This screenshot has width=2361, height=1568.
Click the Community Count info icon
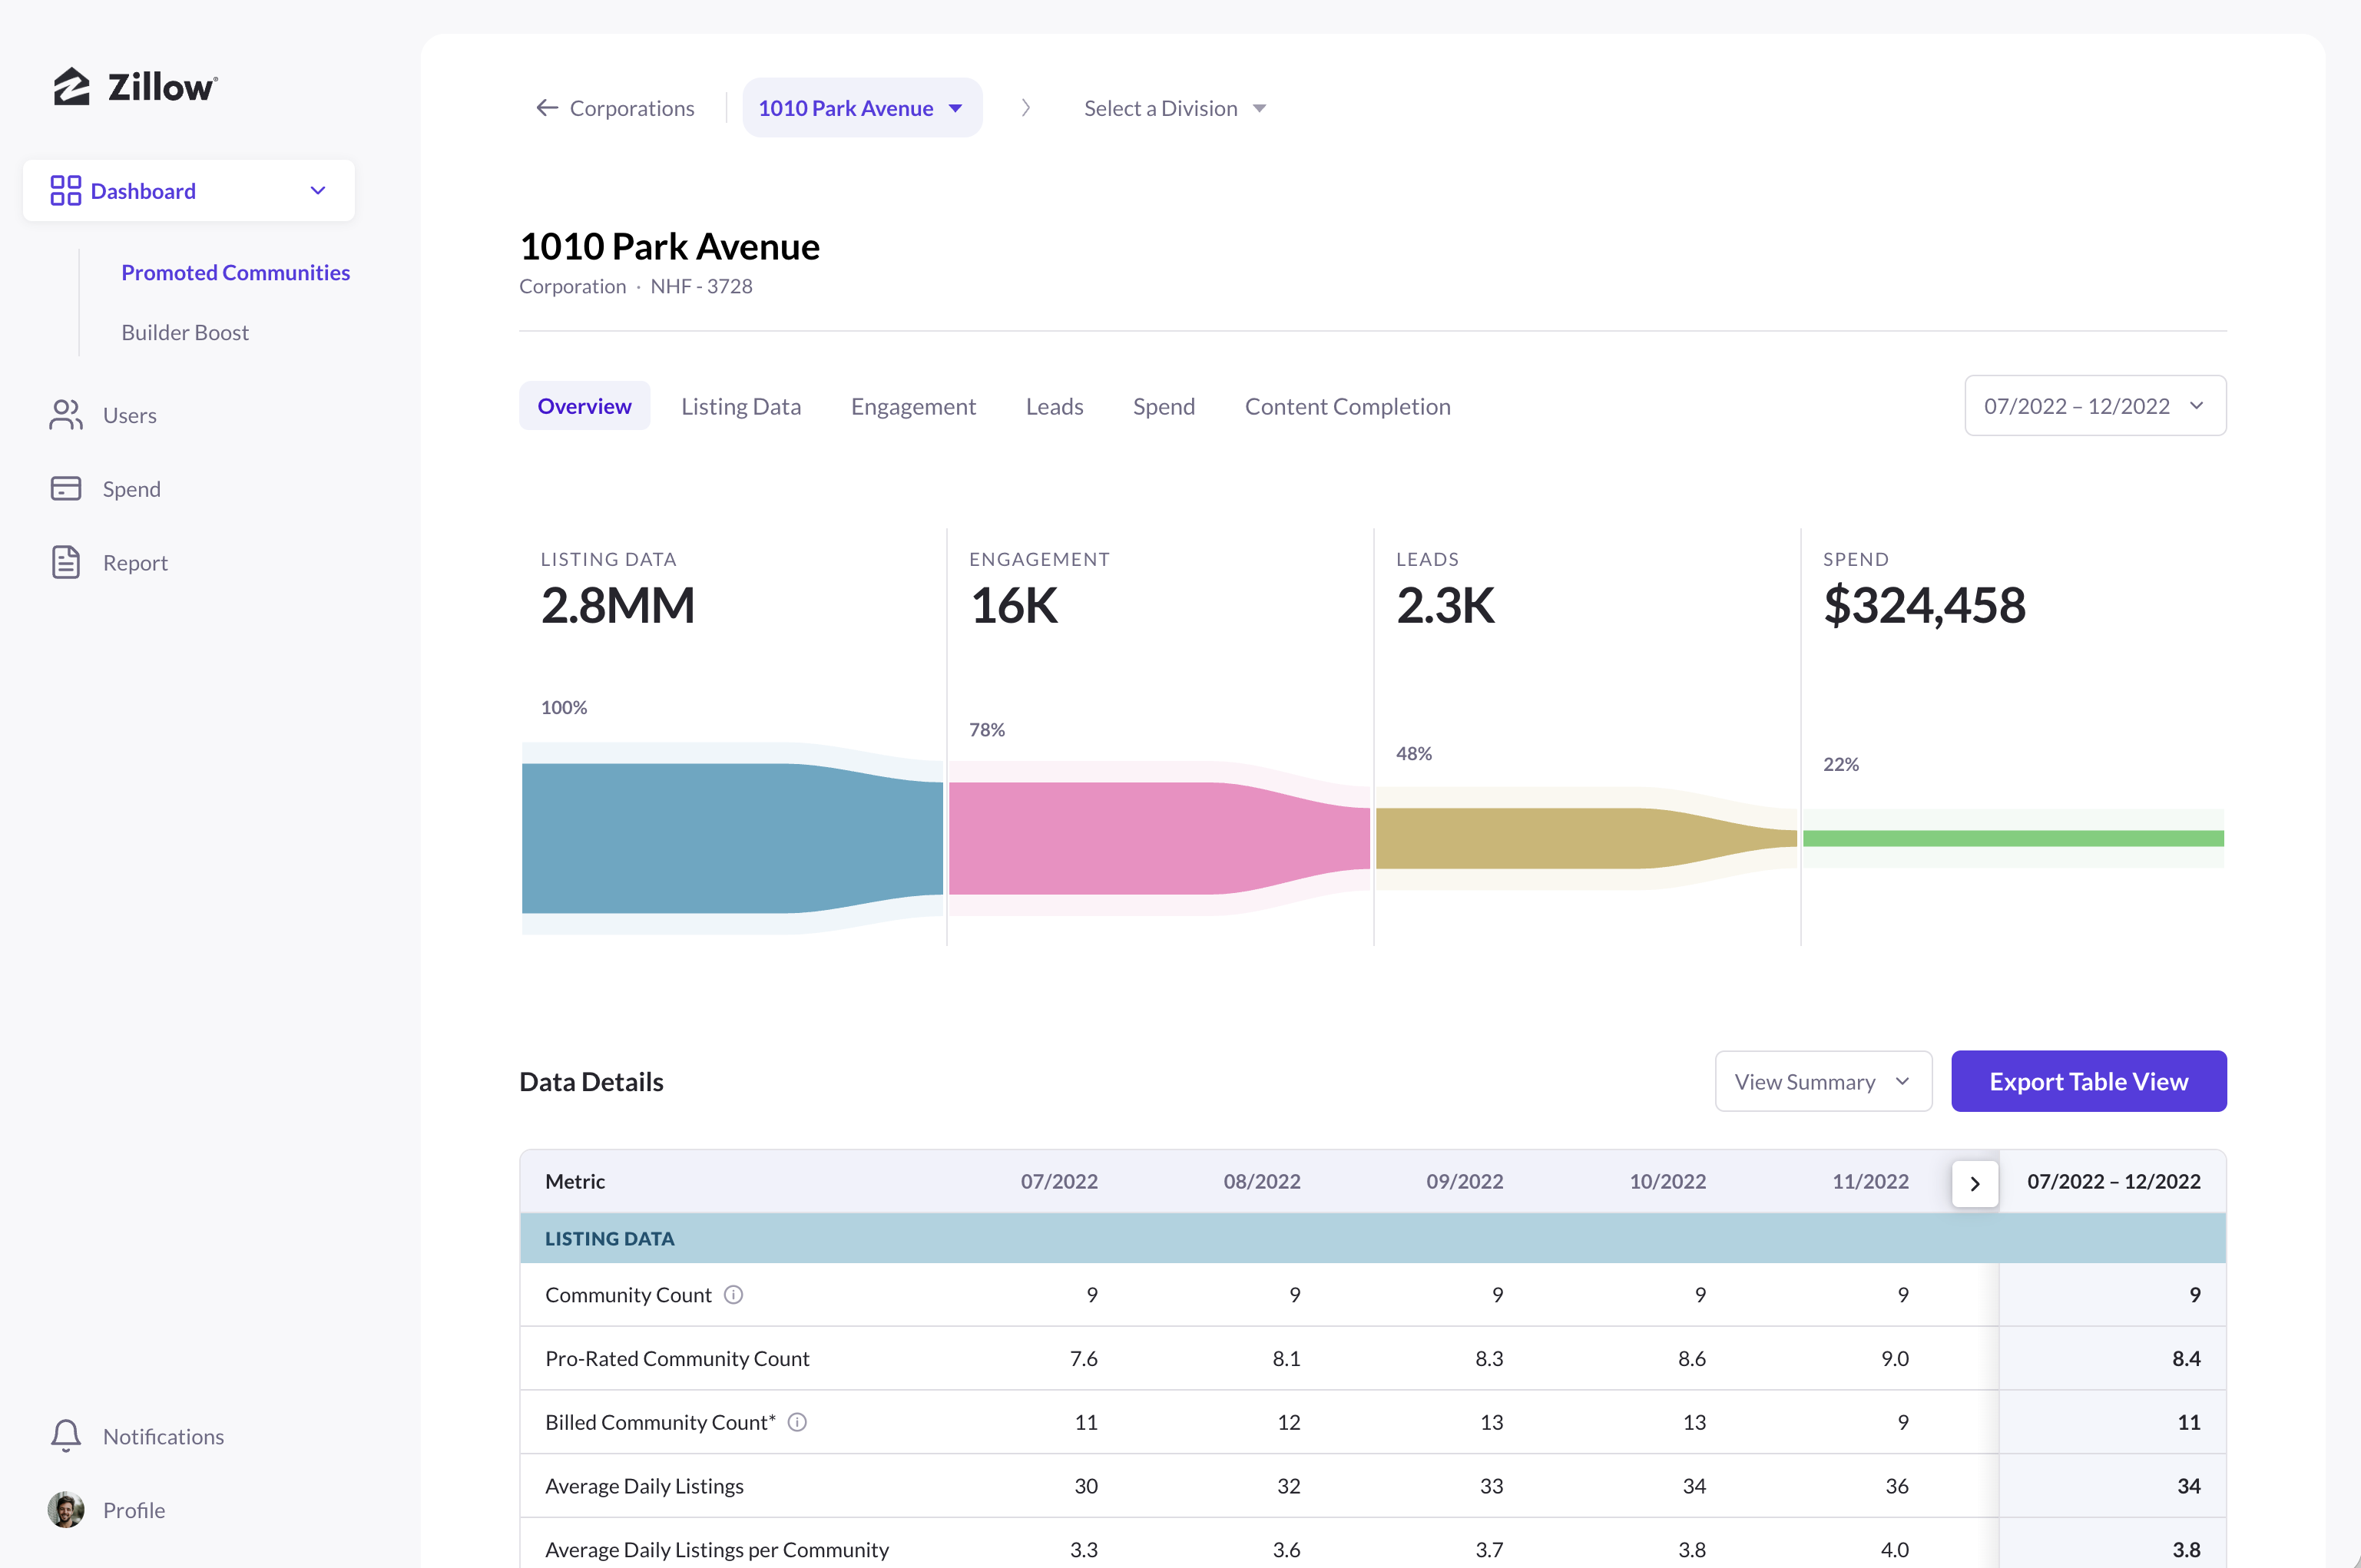[733, 1294]
